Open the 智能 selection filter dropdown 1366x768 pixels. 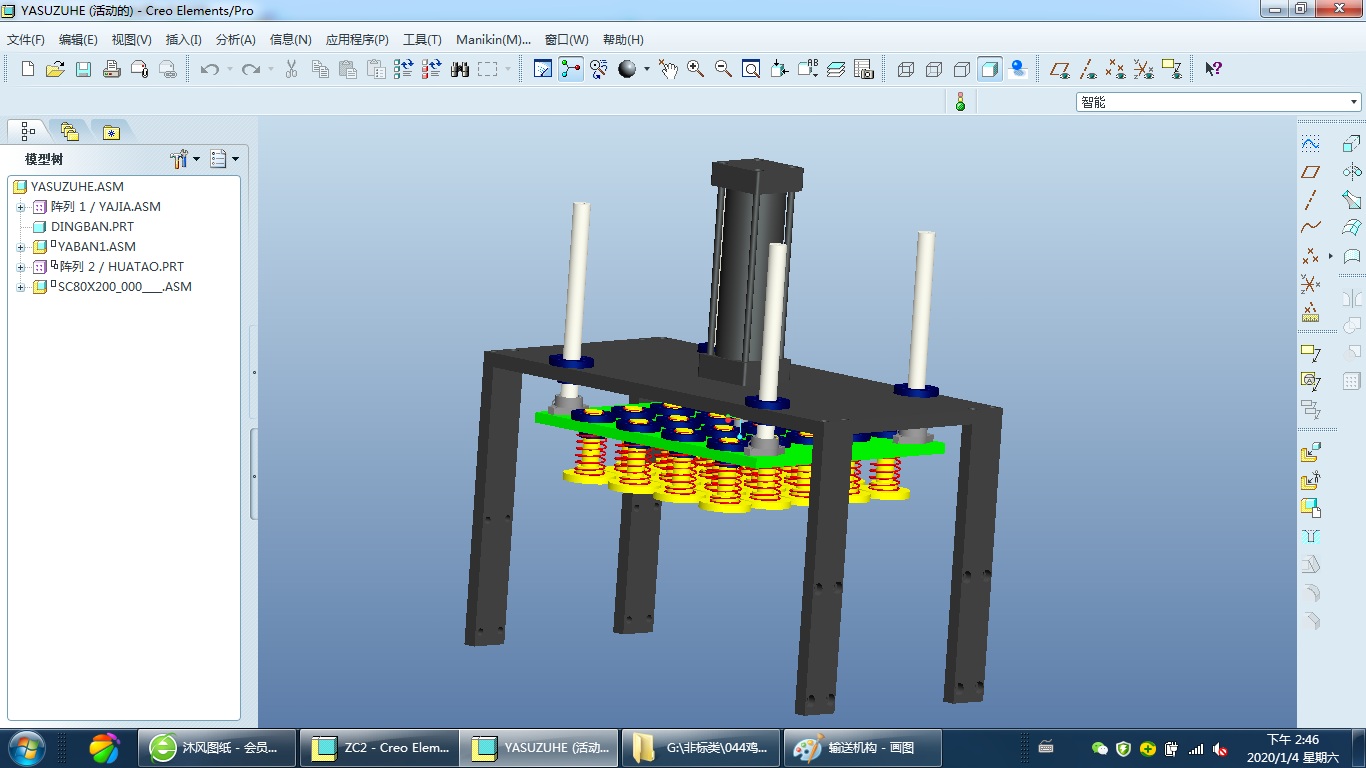pyautogui.click(x=1355, y=102)
